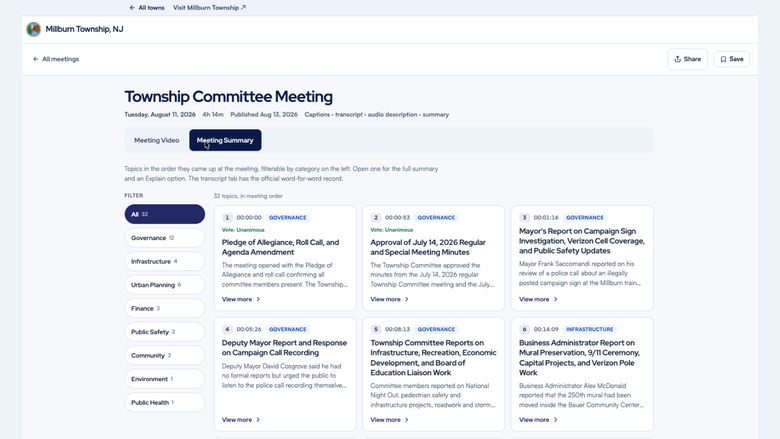Image resolution: width=780 pixels, height=439 pixels.
Task: Open Deputy Mayor Report and Response title
Action: coord(284,348)
